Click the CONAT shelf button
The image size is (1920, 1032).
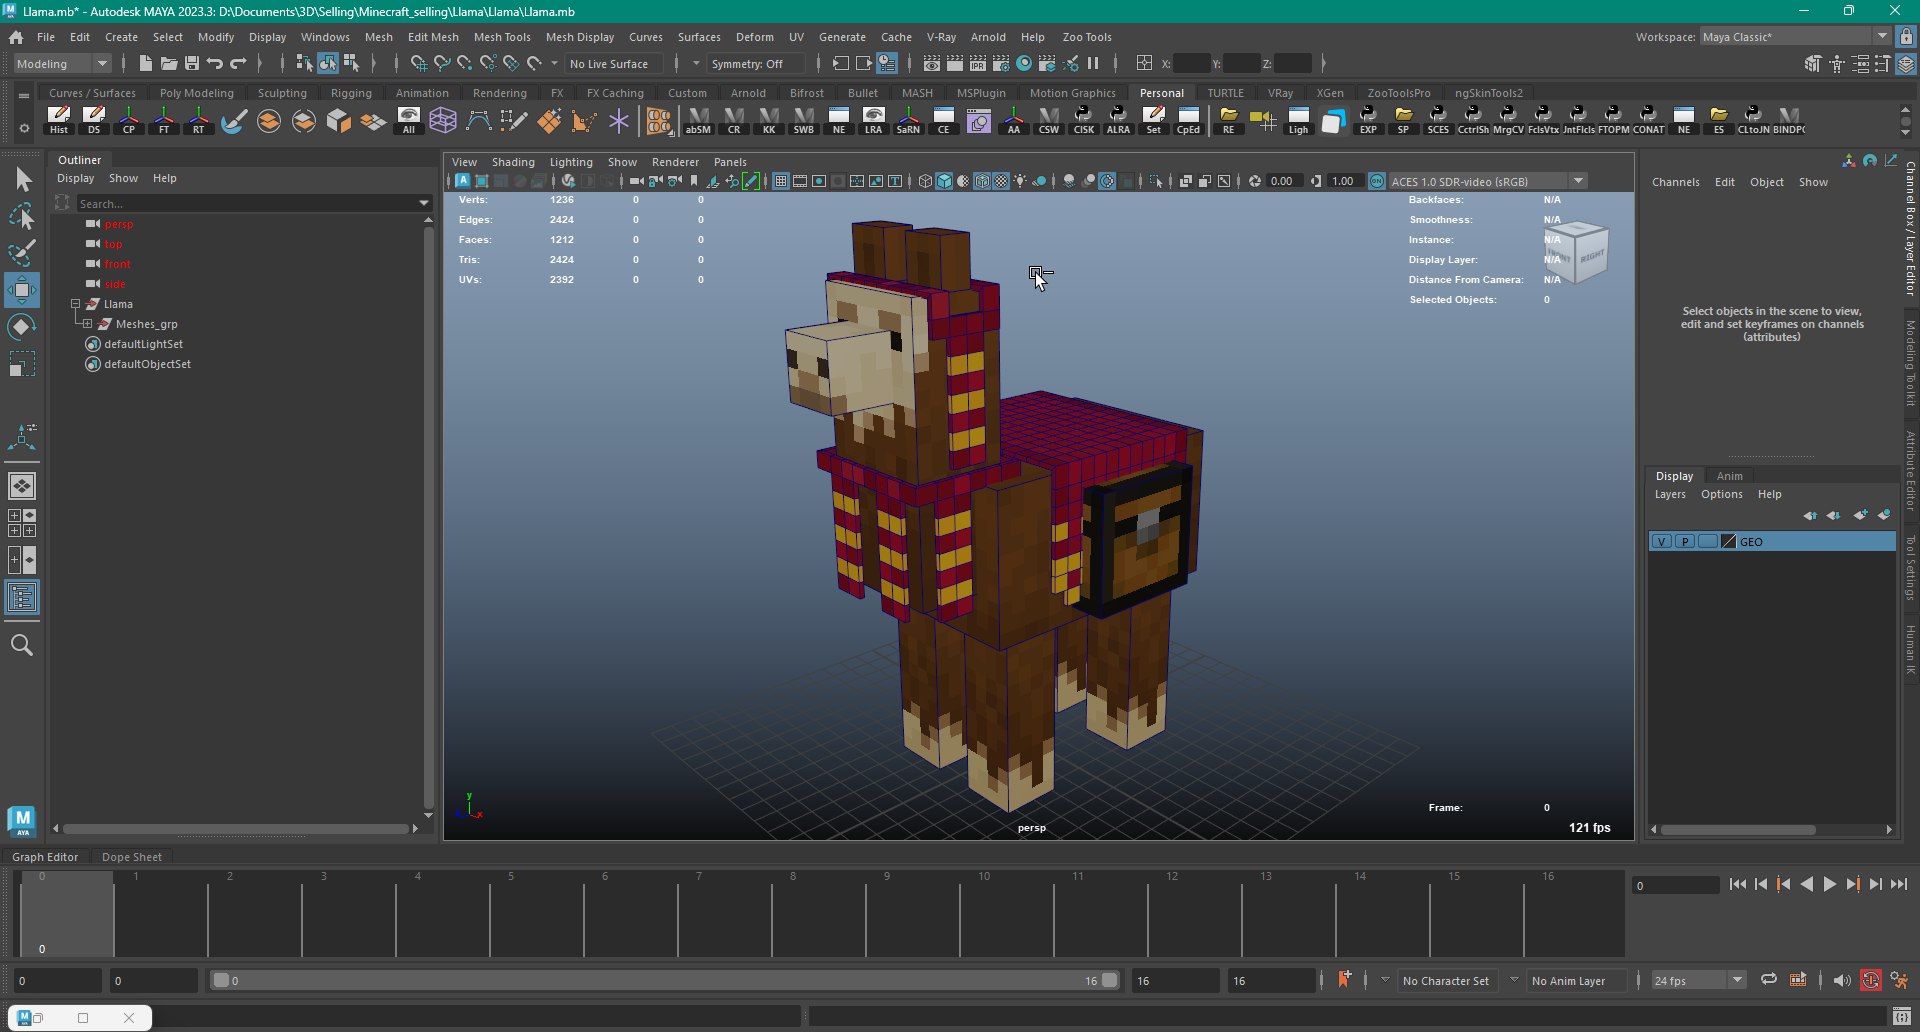point(1648,120)
